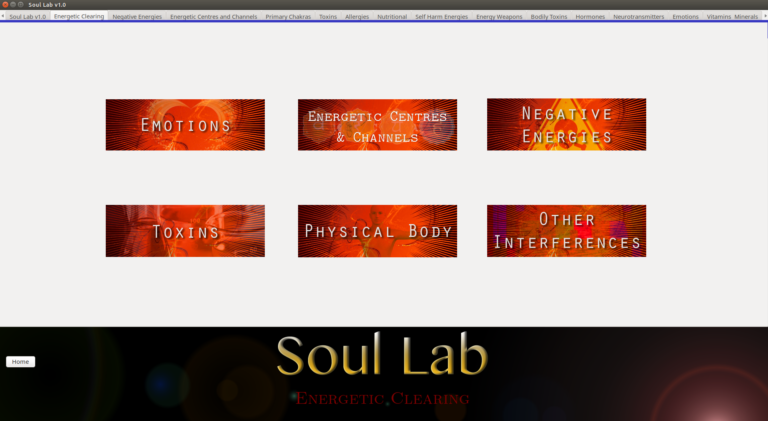Switch to the Negative Energies tab
768x421 pixels.
tap(137, 17)
